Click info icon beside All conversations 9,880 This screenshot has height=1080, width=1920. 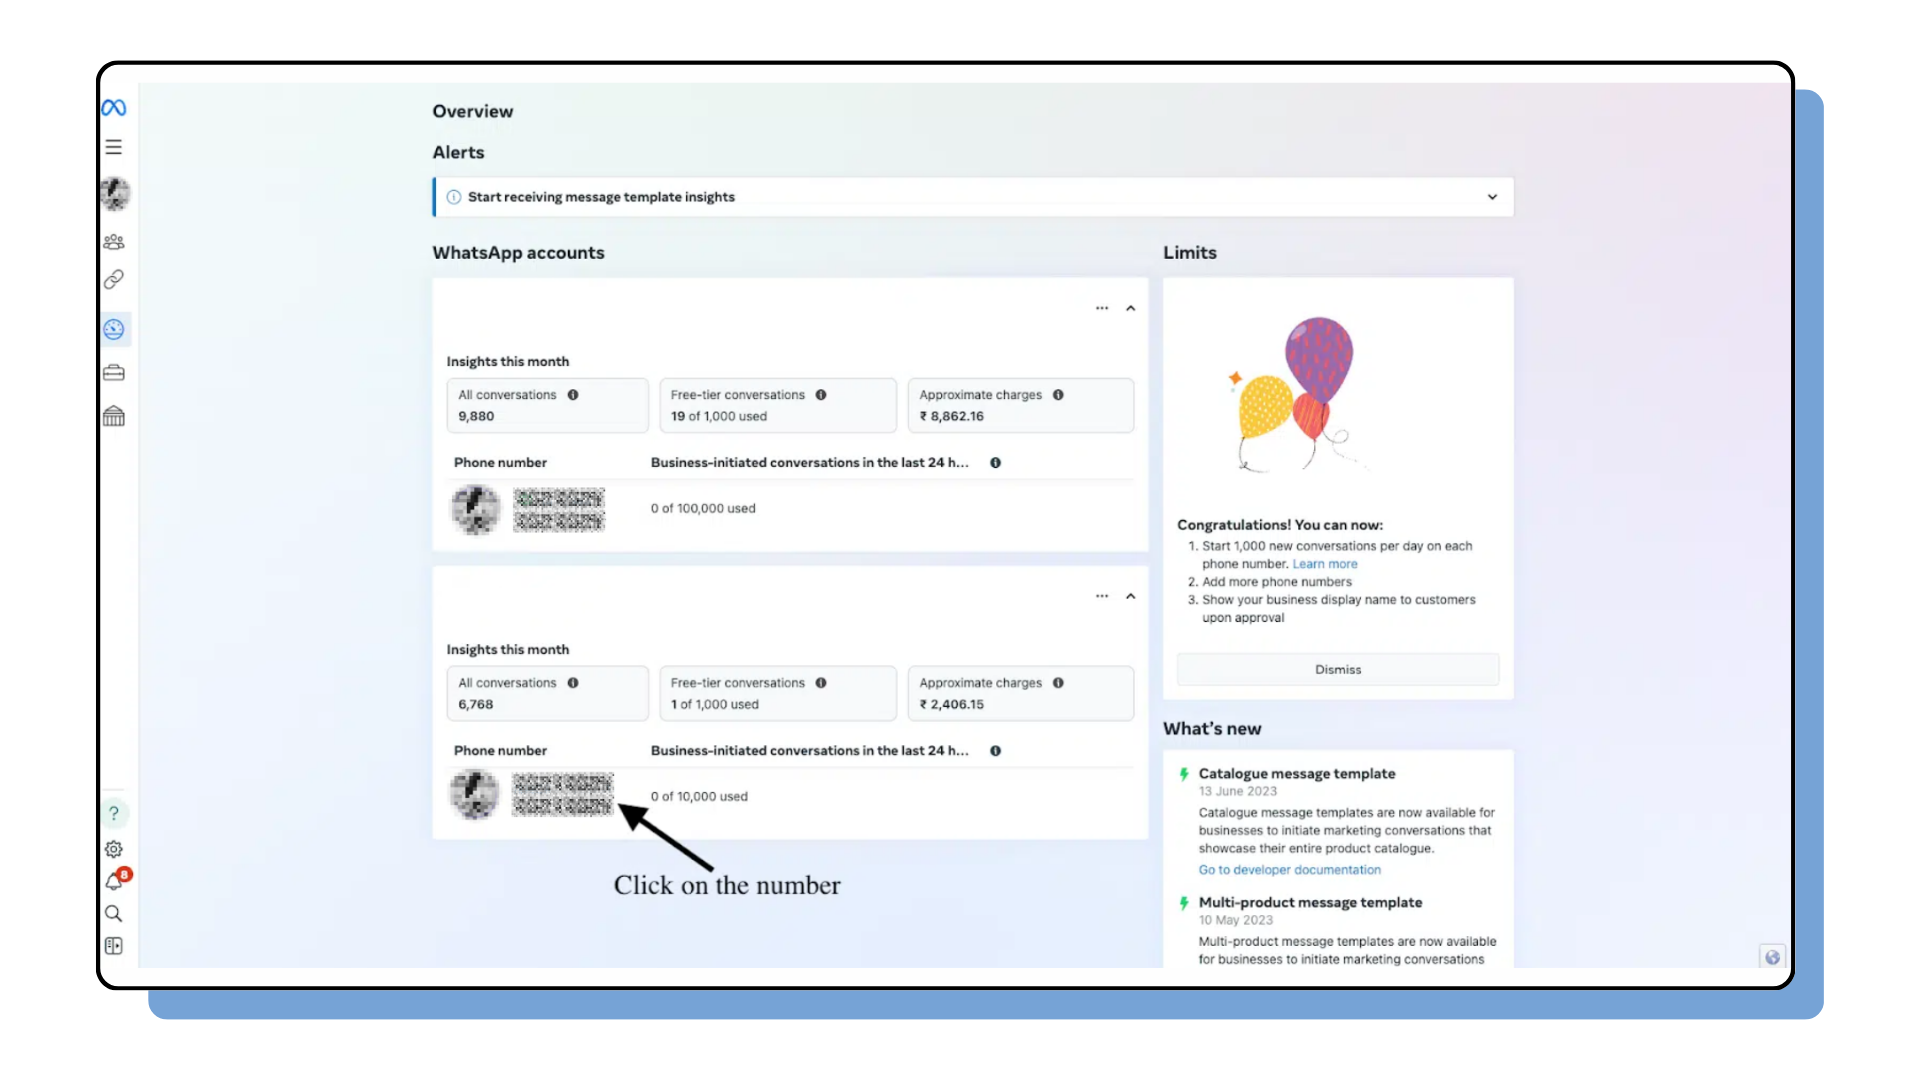(573, 395)
